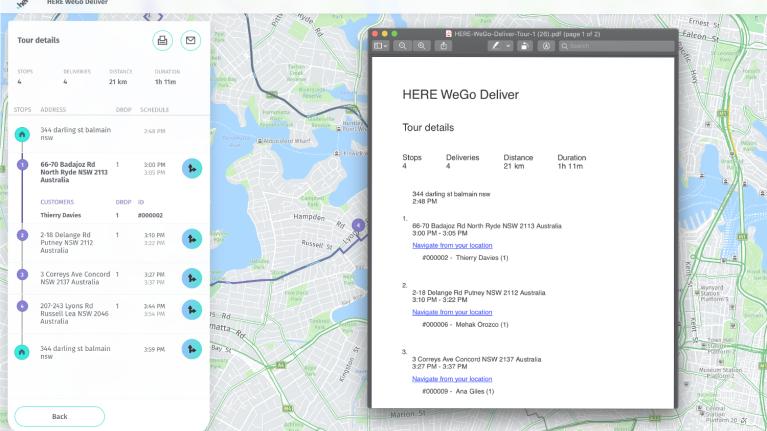Click order ID #000002 in the panel

click(x=150, y=215)
